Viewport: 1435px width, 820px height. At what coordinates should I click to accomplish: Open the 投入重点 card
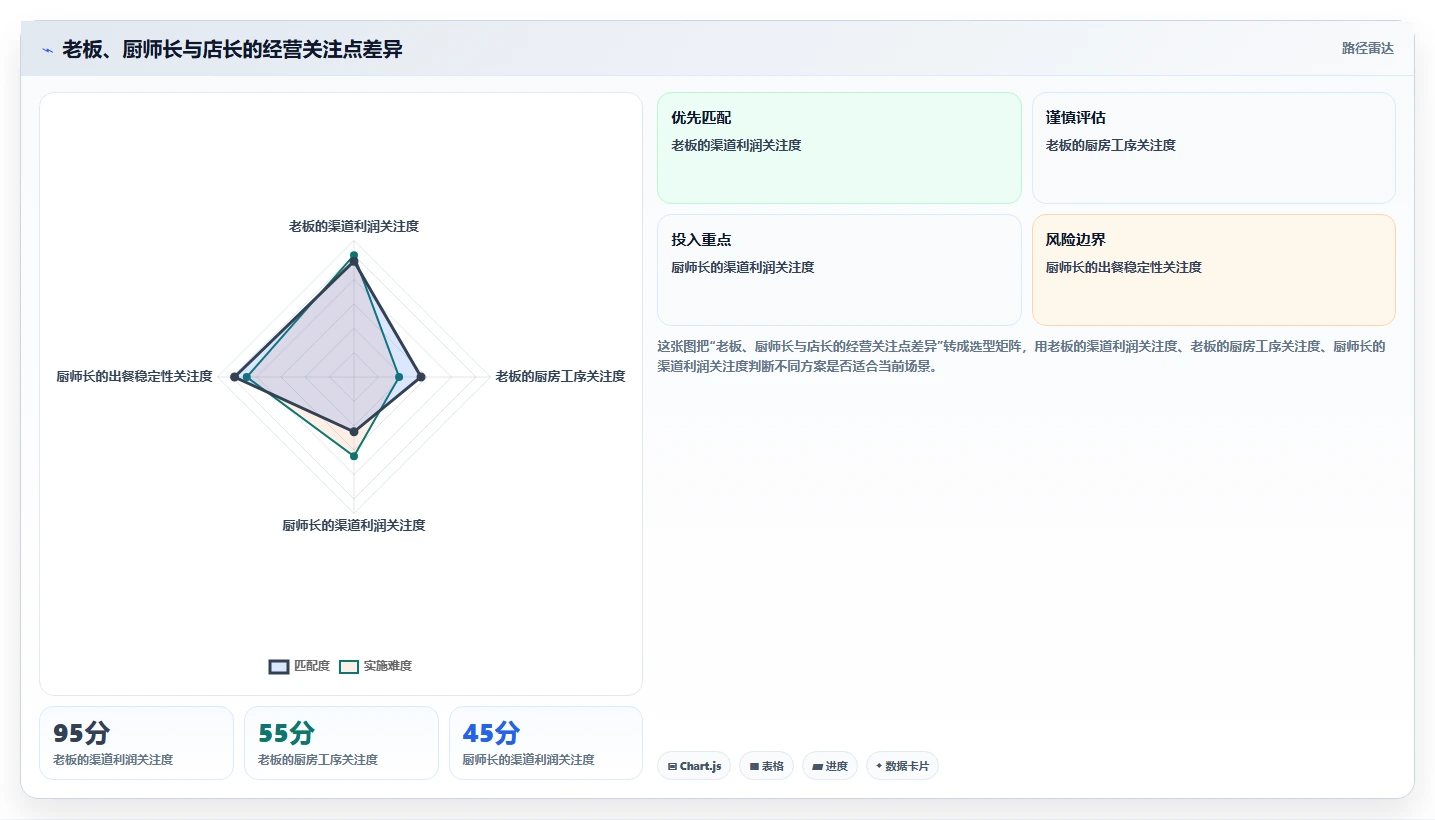click(x=839, y=270)
